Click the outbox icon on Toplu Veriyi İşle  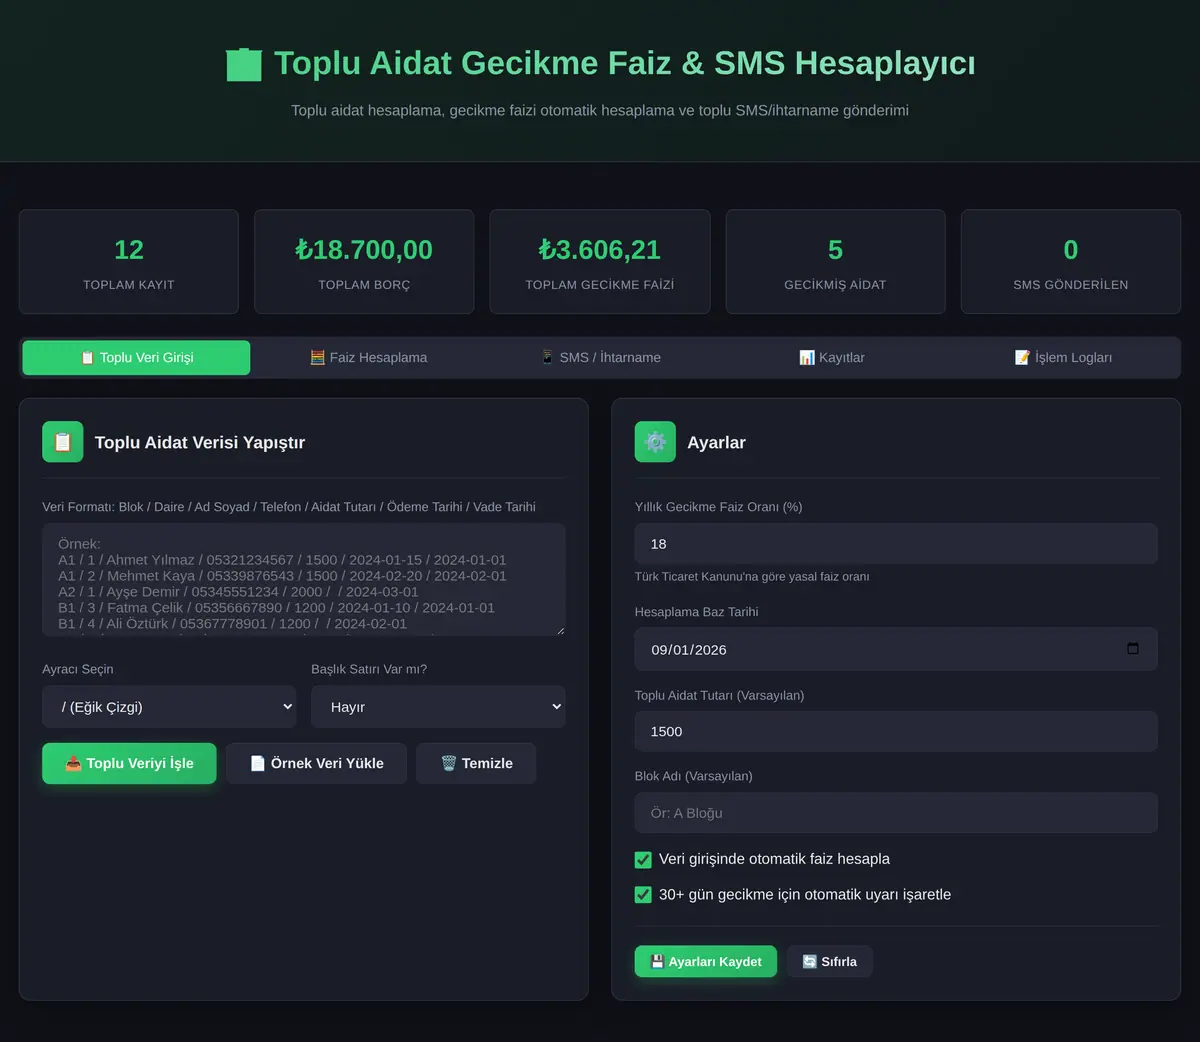click(73, 763)
